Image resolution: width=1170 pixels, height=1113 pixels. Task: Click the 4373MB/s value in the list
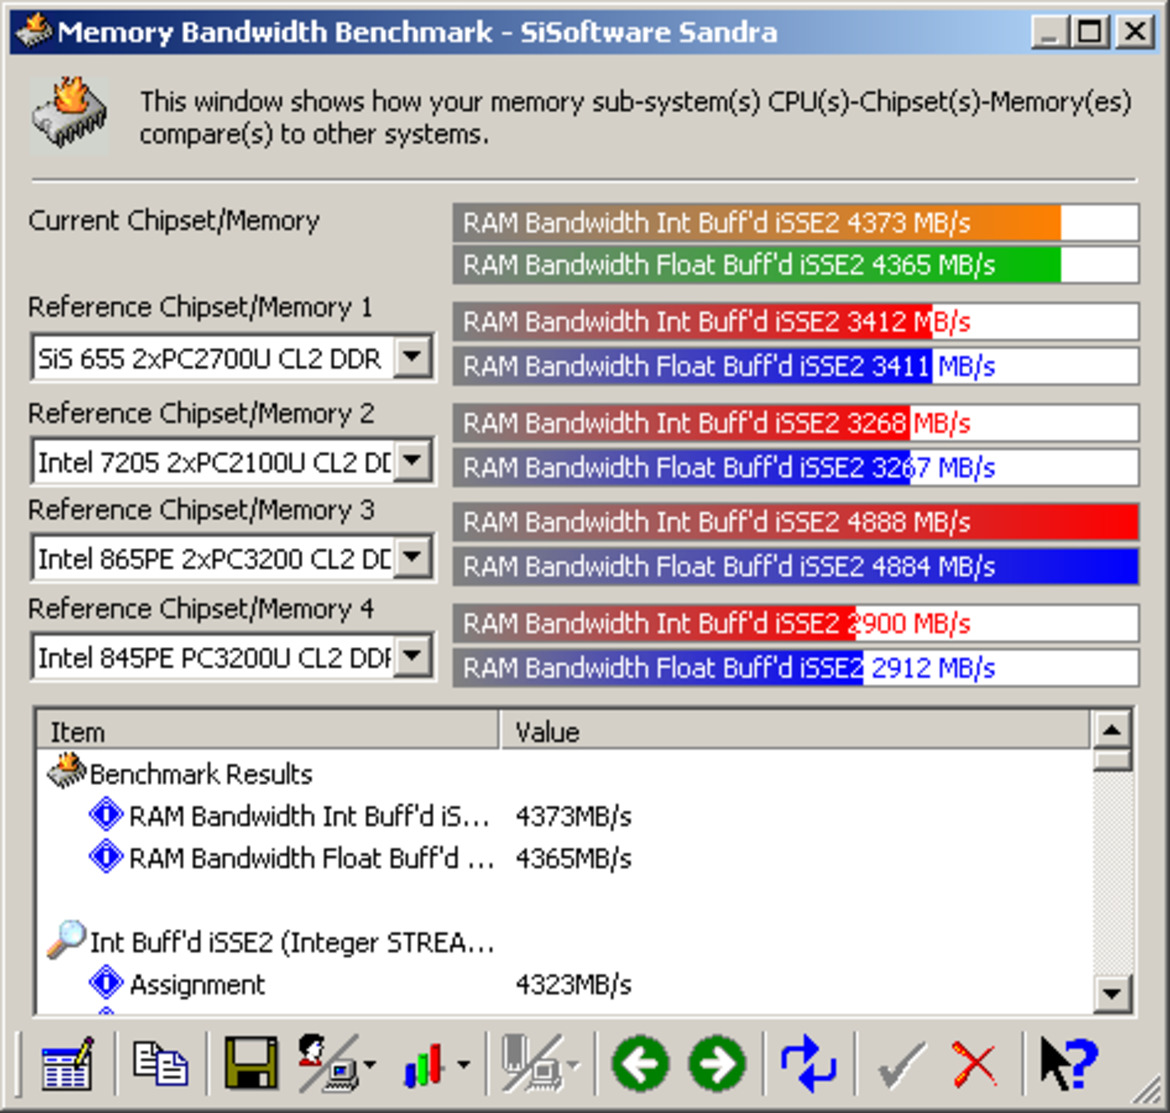pos(573,816)
